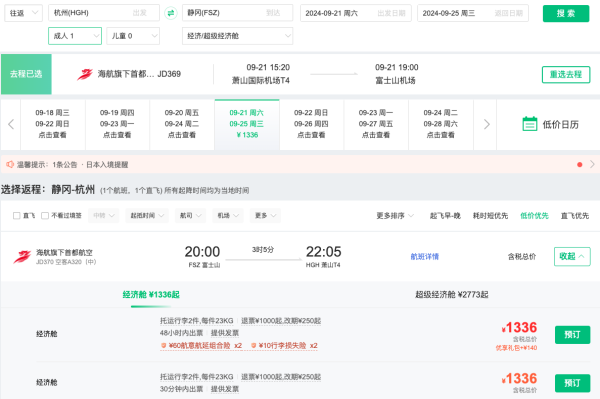Screen dimensions: 600x399
Task: Click Capital Airlines logo in selected outbound flight
Action: pos(85,74)
